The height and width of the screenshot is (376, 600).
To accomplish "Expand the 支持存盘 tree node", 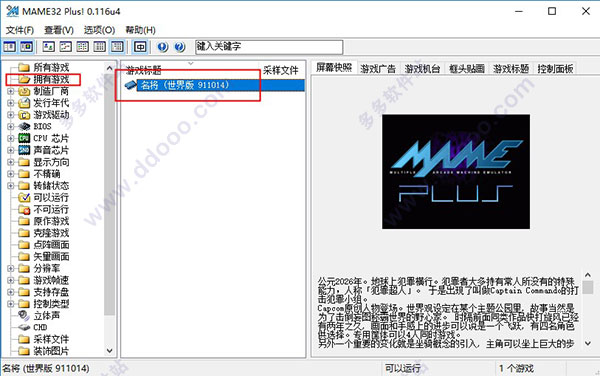I will pyautogui.click(x=11, y=292).
